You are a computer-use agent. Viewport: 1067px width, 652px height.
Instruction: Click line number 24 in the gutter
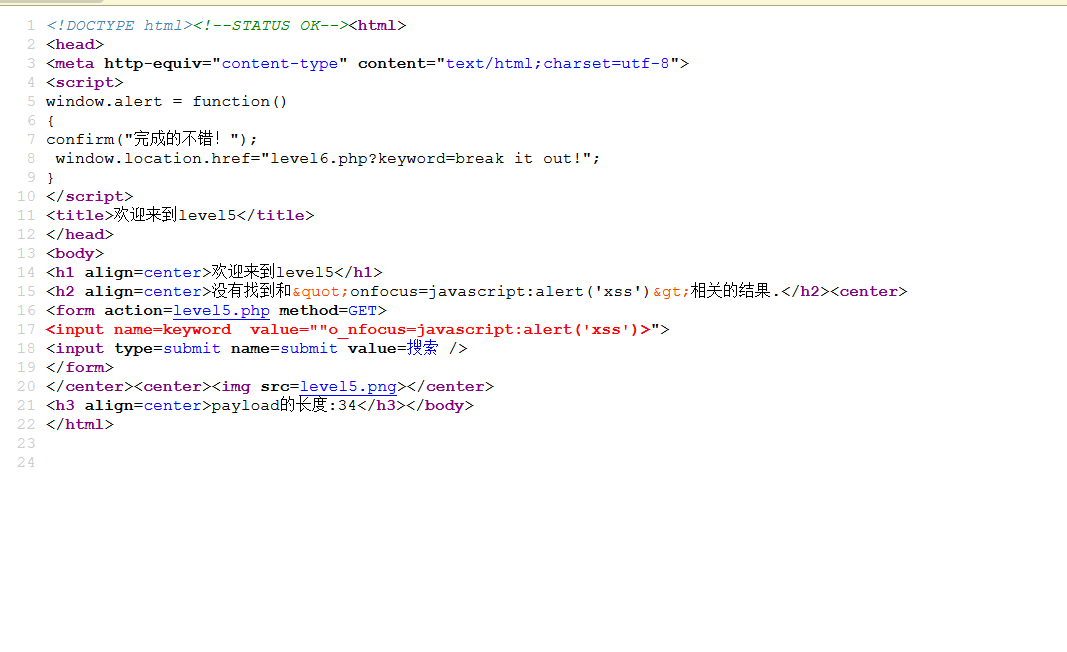click(x=27, y=462)
